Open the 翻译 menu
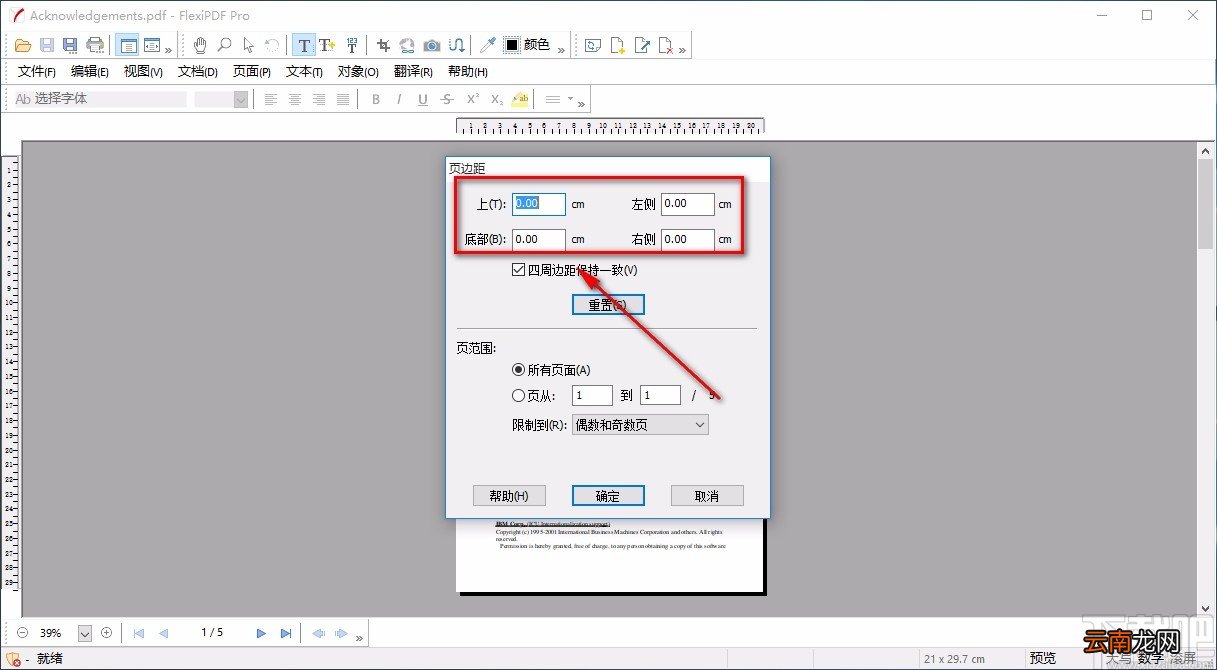Image resolution: width=1217 pixels, height=670 pixels. [x=413, y=72]
